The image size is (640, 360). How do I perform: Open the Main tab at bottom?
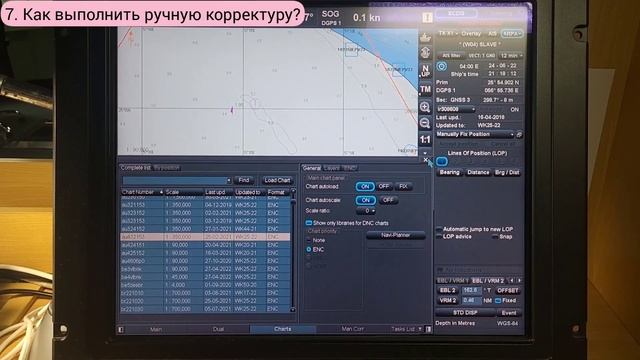[x=156, y=329]
